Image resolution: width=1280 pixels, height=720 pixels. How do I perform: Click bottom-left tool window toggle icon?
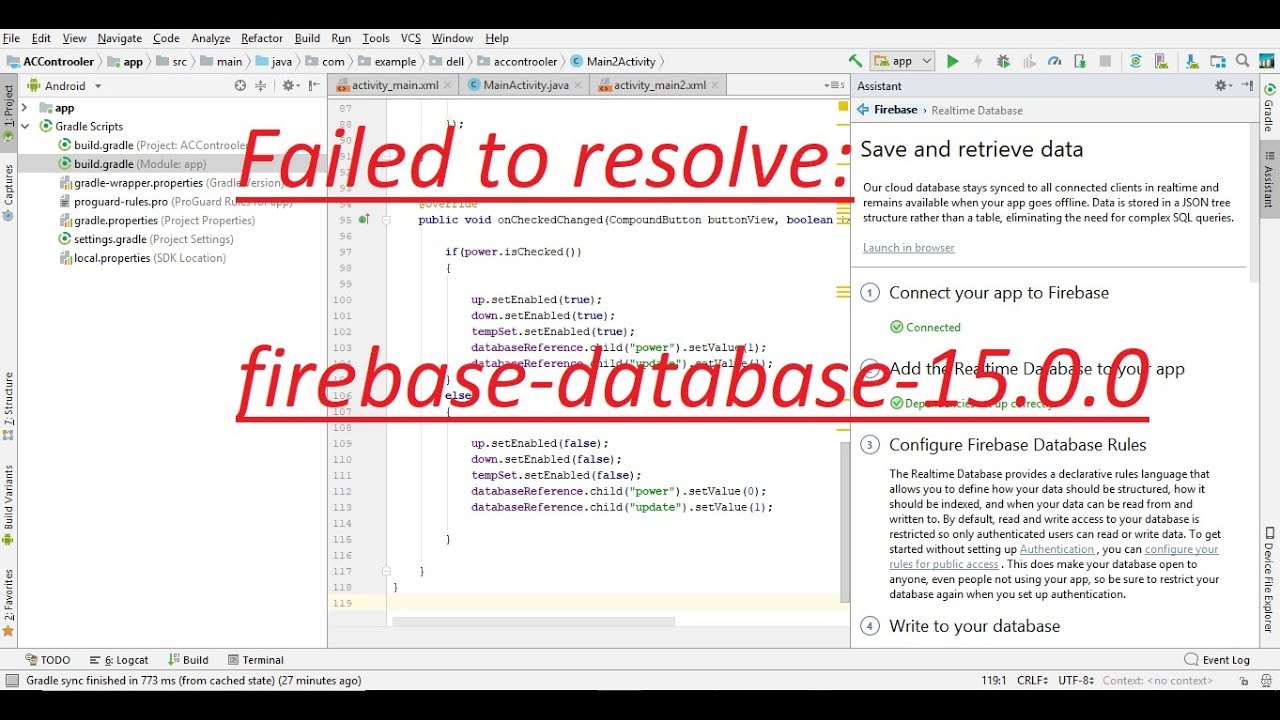(x=11, y=680)
